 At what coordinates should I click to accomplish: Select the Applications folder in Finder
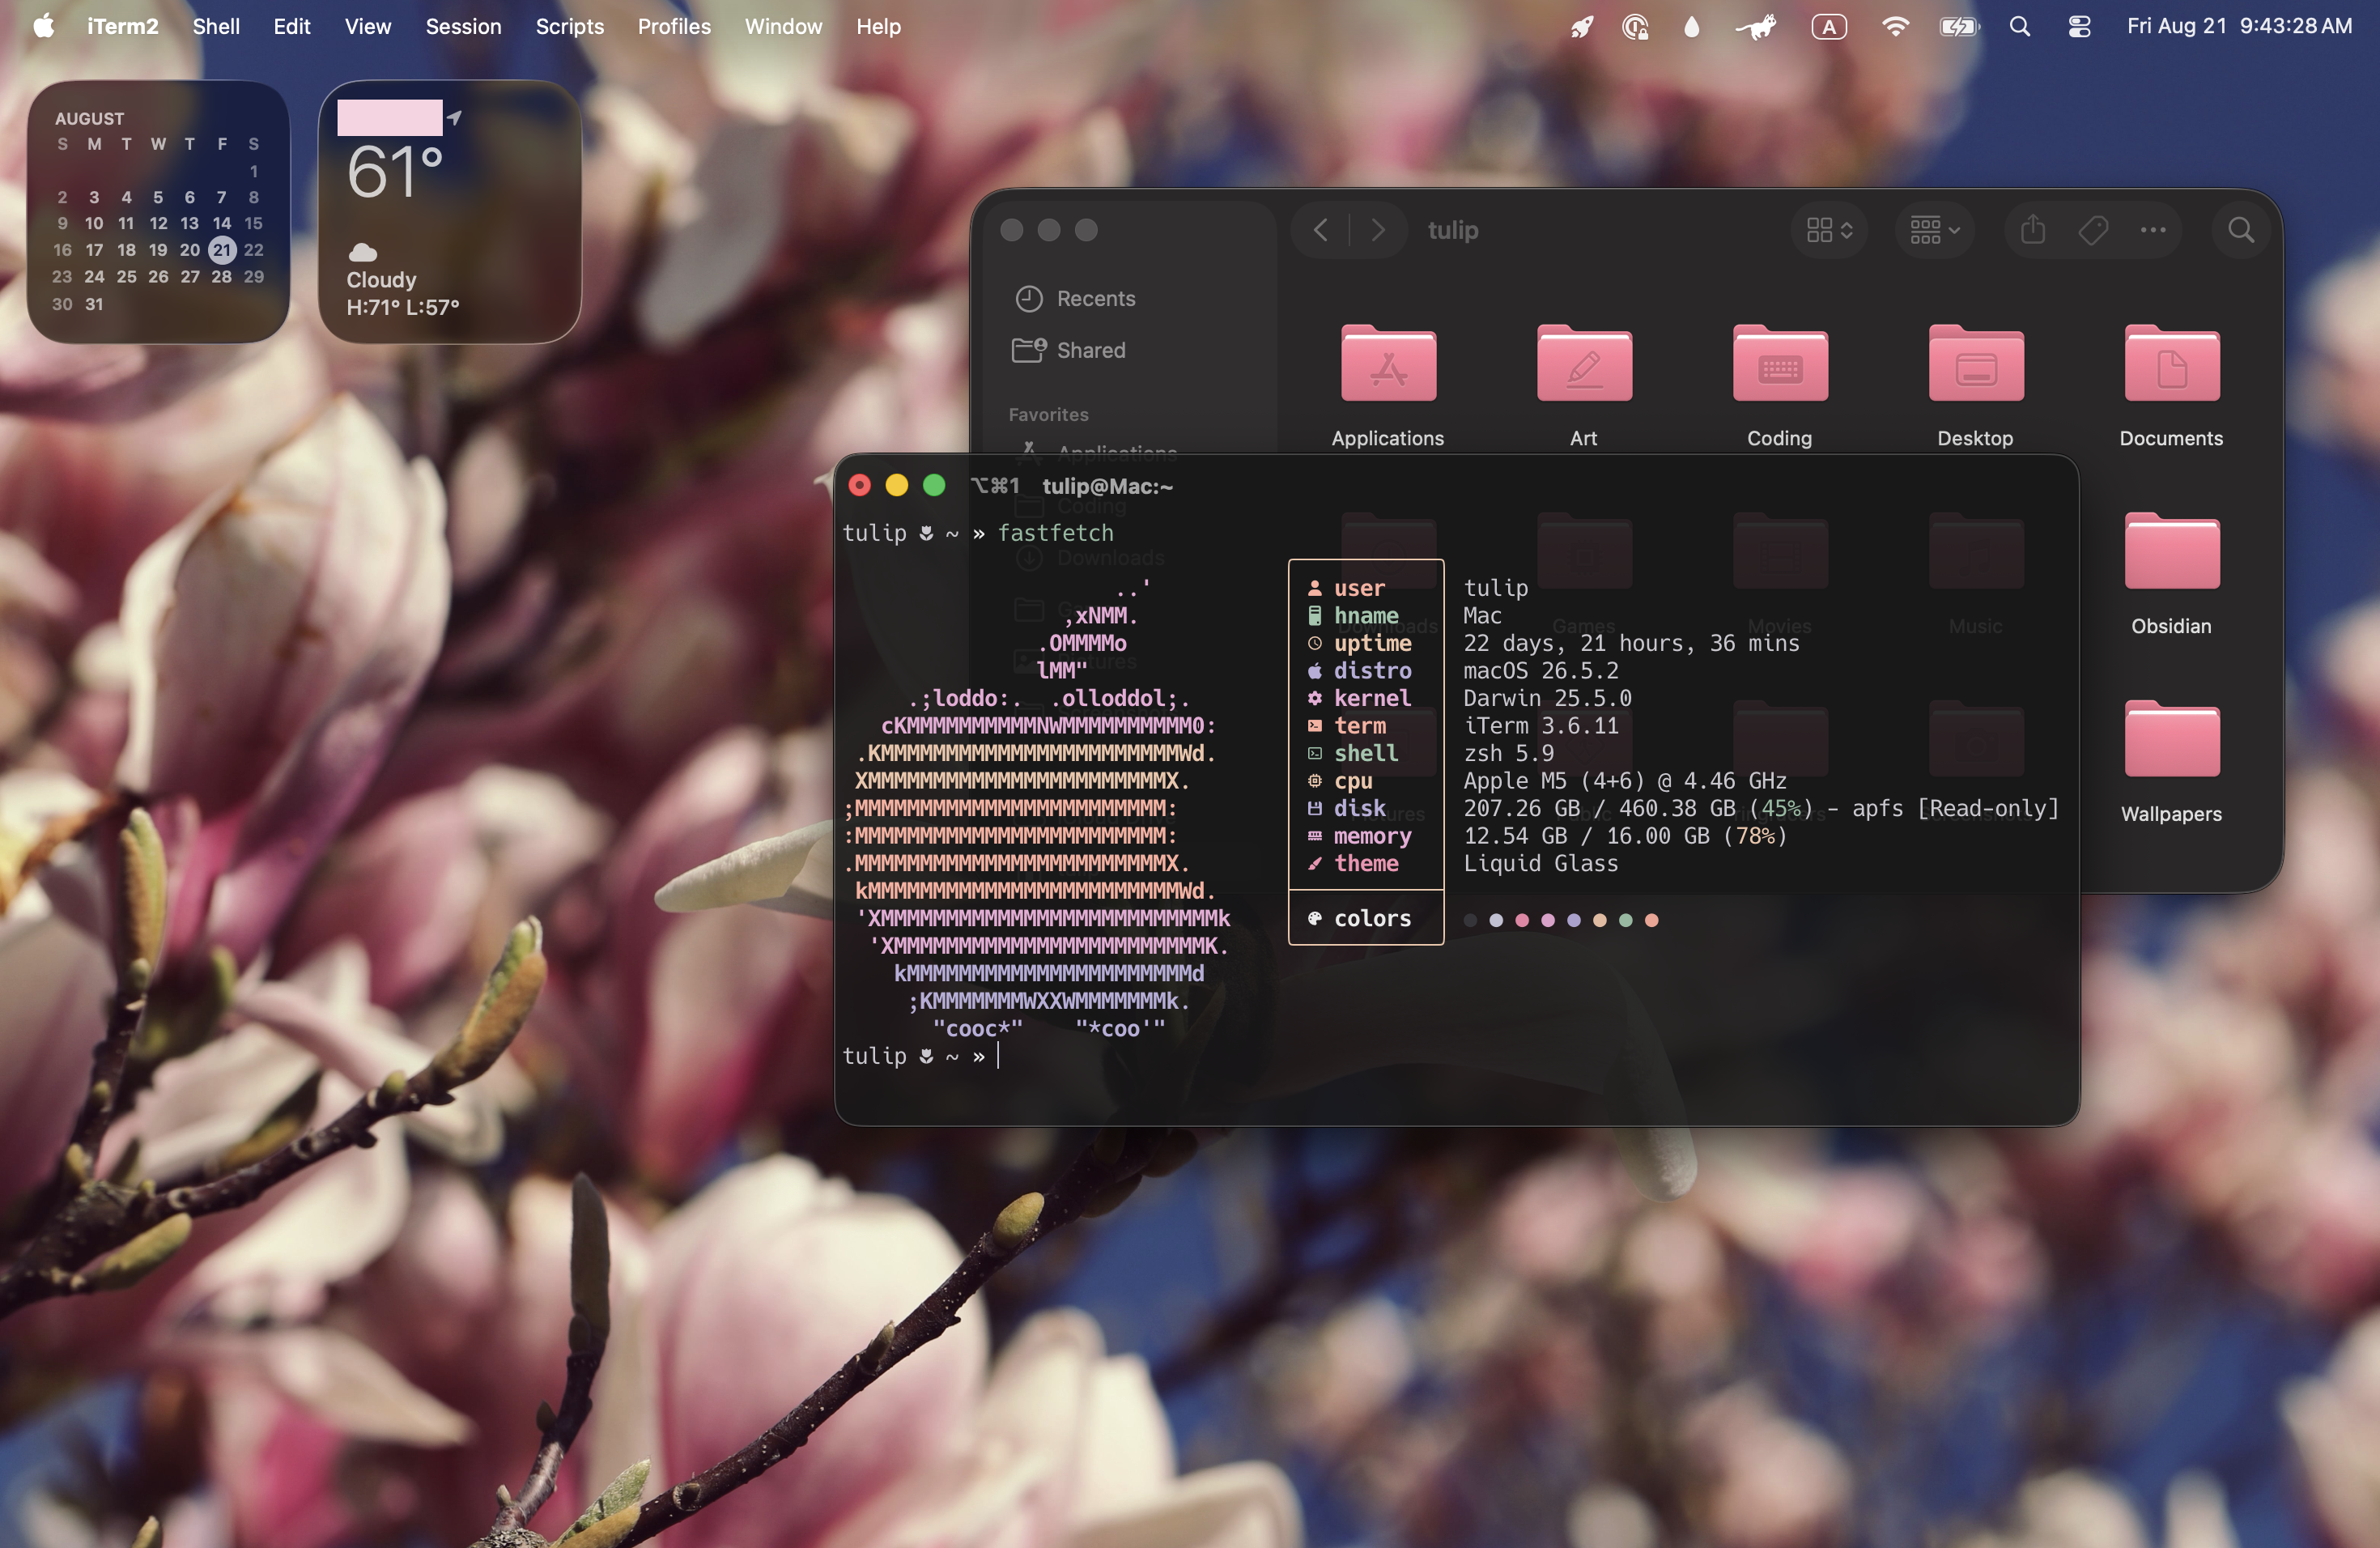(x=1388, y=386)
